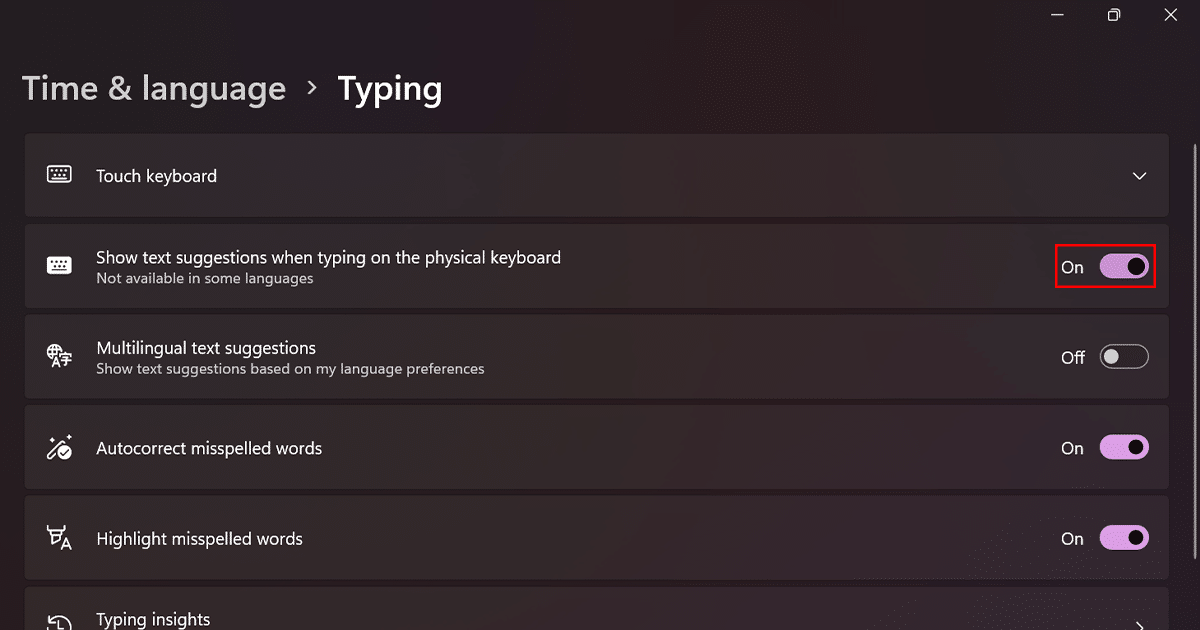The image size is (1200, 630).
Task: Click the Typing breadcrumb heading
Action: click(390, 89)
